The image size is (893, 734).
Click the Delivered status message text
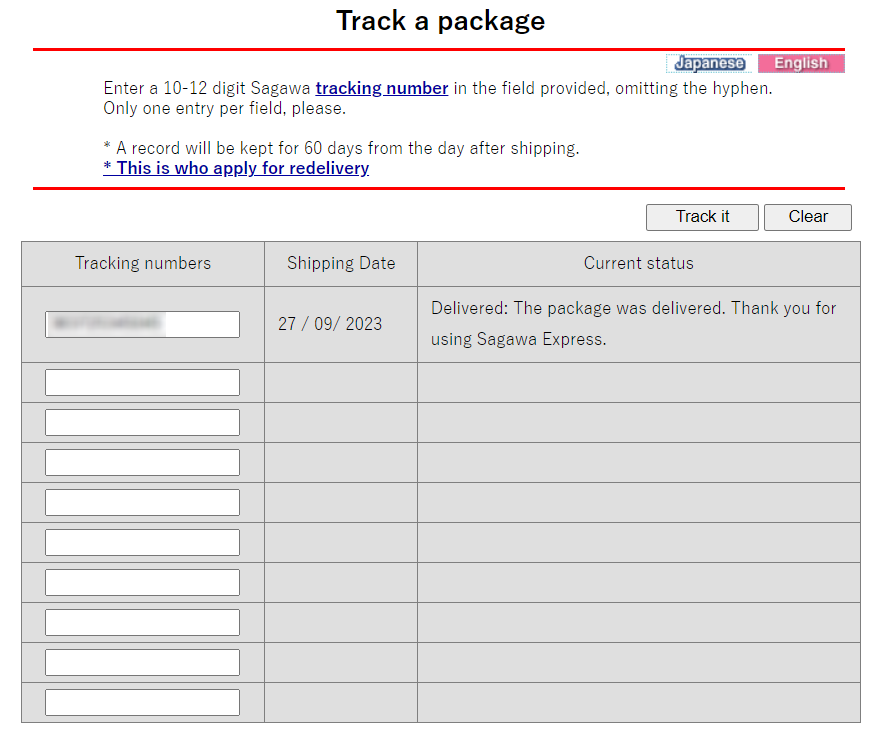633,323
